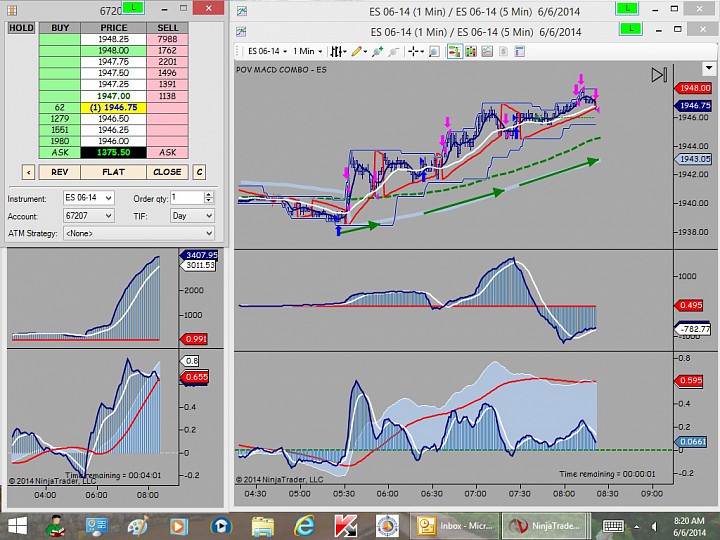Open the Account 67207 dropdown
The height and width of the screenshot is (540, 720).
pyautogui.click(x=89, y=215)
